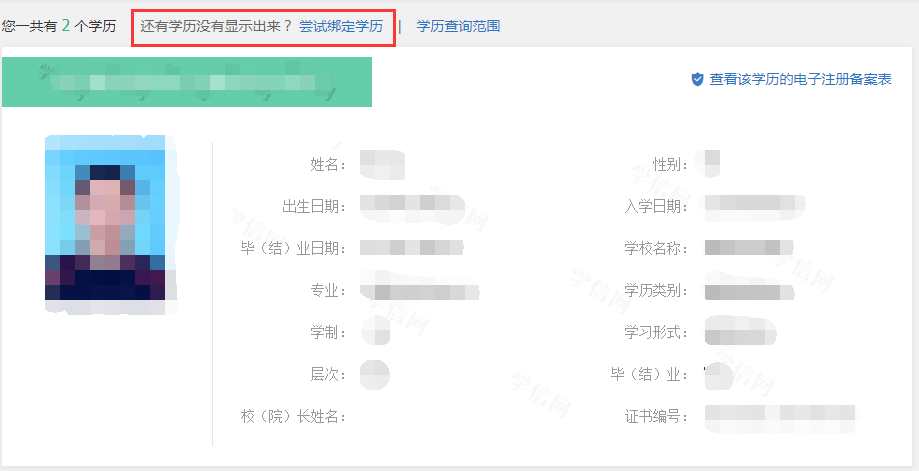Viewport: 919px width, 471px height.
Task: Click the 学习形式 field label
Action: click(657, 332)
